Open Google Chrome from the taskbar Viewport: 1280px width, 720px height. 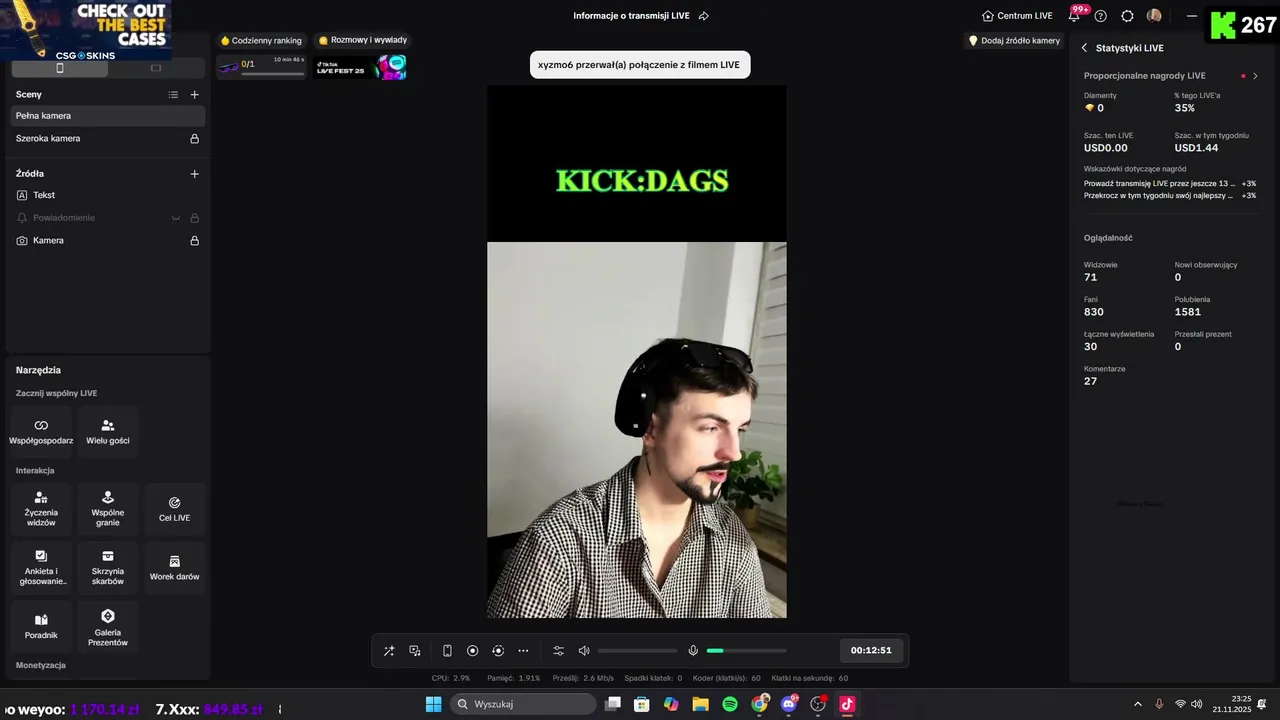[760, 704]
